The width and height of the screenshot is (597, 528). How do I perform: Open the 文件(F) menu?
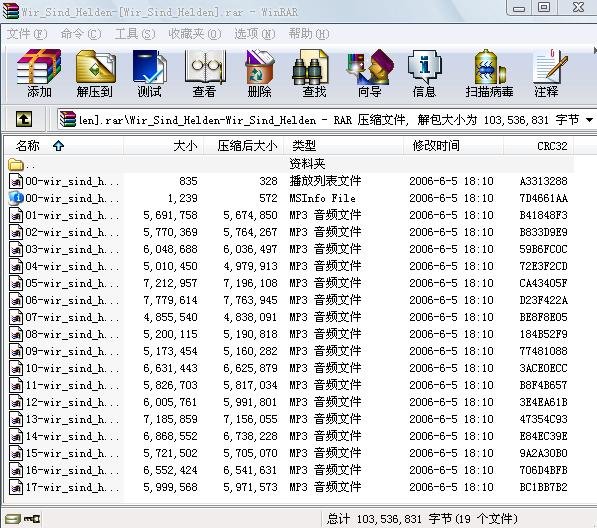coord(27,34)
